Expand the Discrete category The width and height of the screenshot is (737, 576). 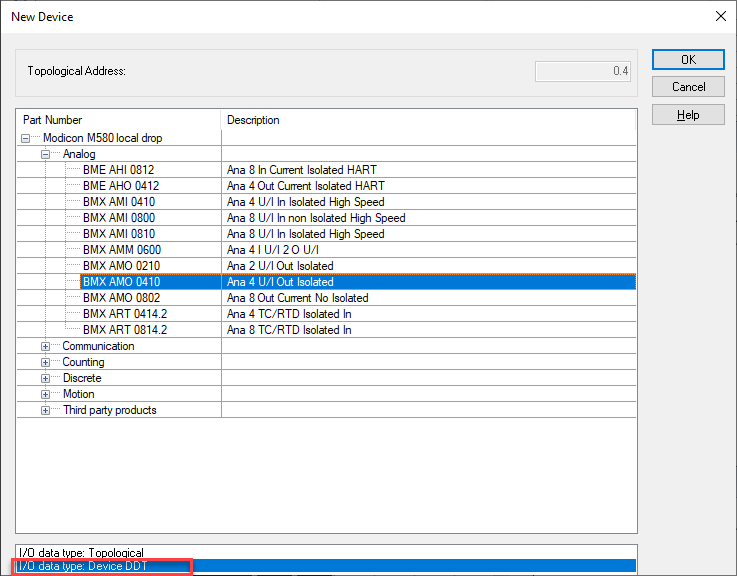(45, 379)
